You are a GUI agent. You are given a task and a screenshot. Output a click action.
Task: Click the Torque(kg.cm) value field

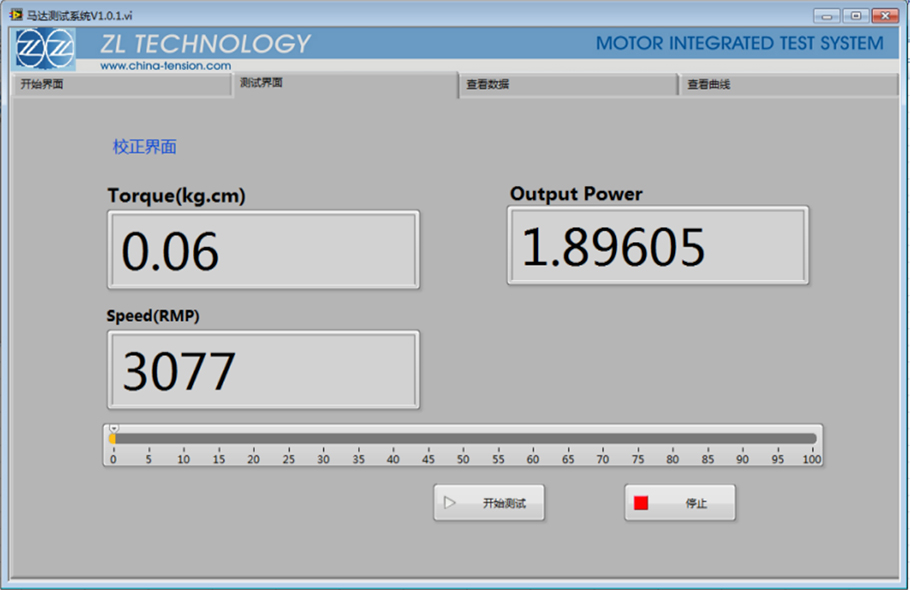[x=263, y=250]
